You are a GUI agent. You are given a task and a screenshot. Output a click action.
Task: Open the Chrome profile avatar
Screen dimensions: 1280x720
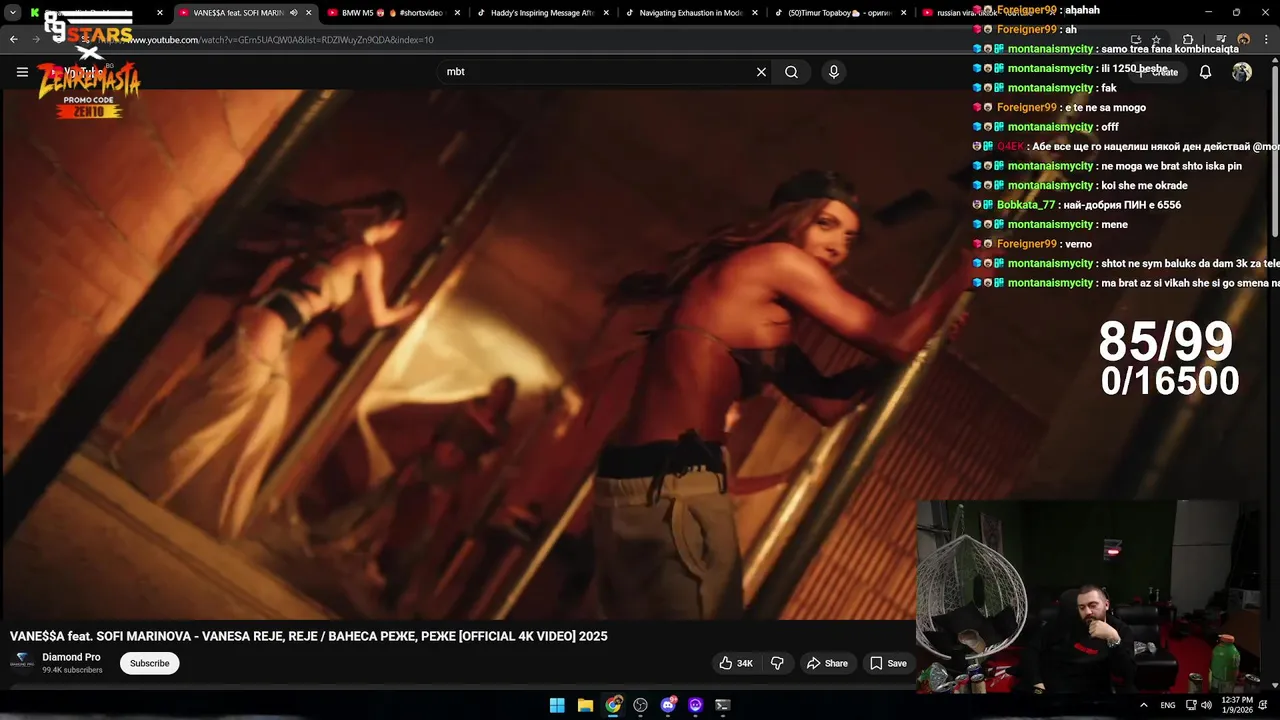[1243, 40]
